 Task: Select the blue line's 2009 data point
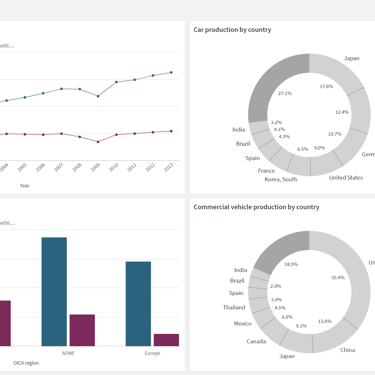(x=98, y=96)
